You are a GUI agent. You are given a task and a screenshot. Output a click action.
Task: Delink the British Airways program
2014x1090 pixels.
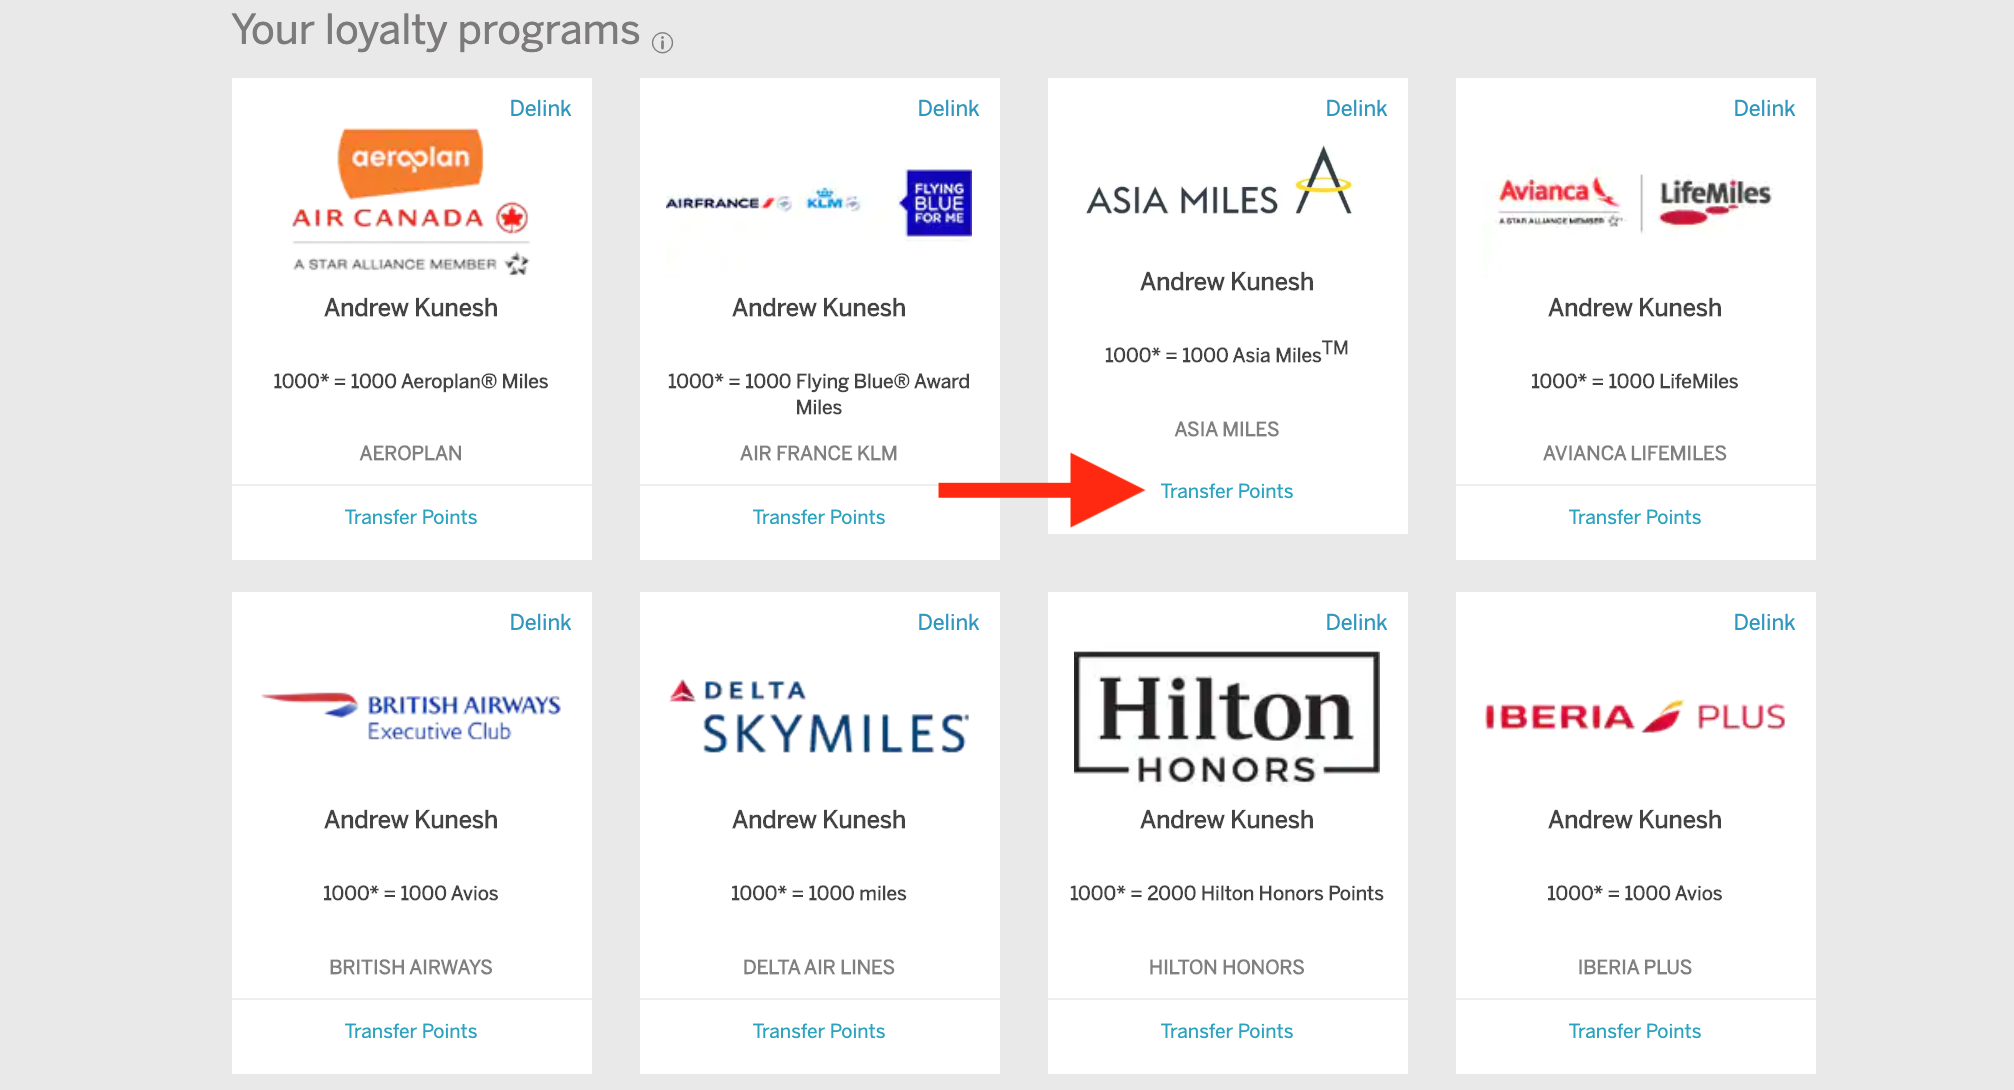coord(540,622)
